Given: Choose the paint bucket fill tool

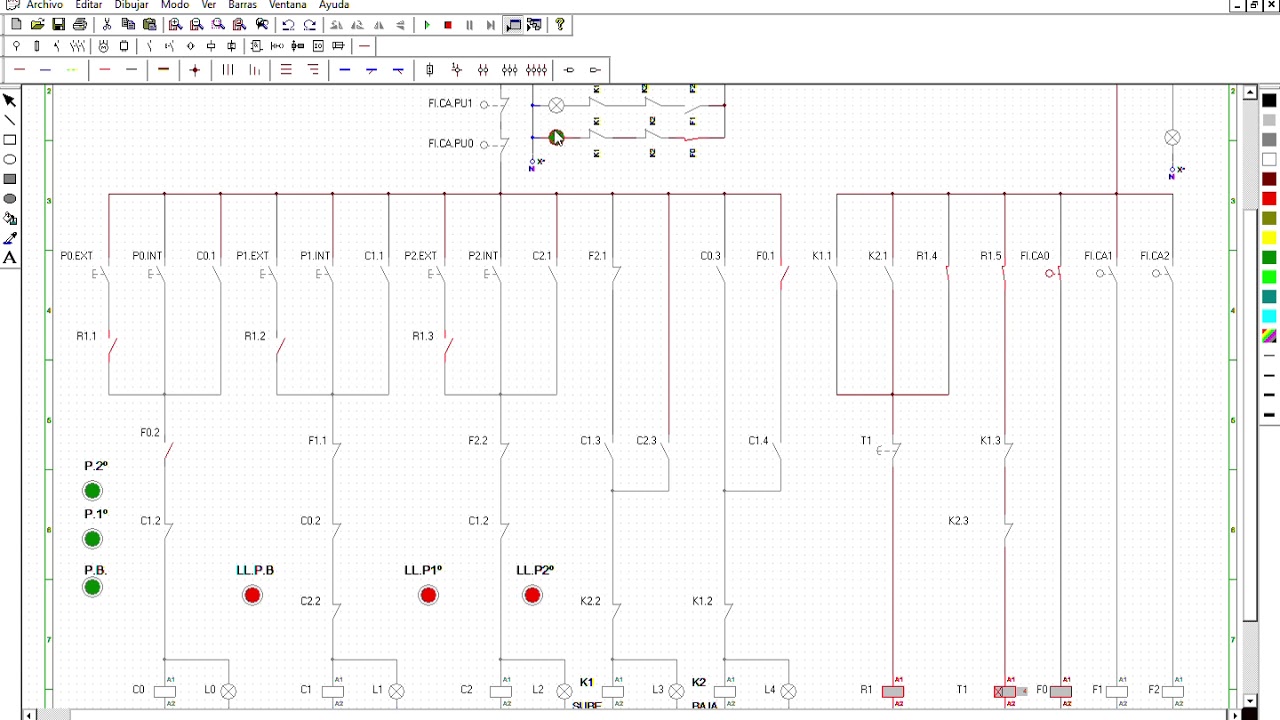Looking at the screenshot, I should (x=10, y=218).
